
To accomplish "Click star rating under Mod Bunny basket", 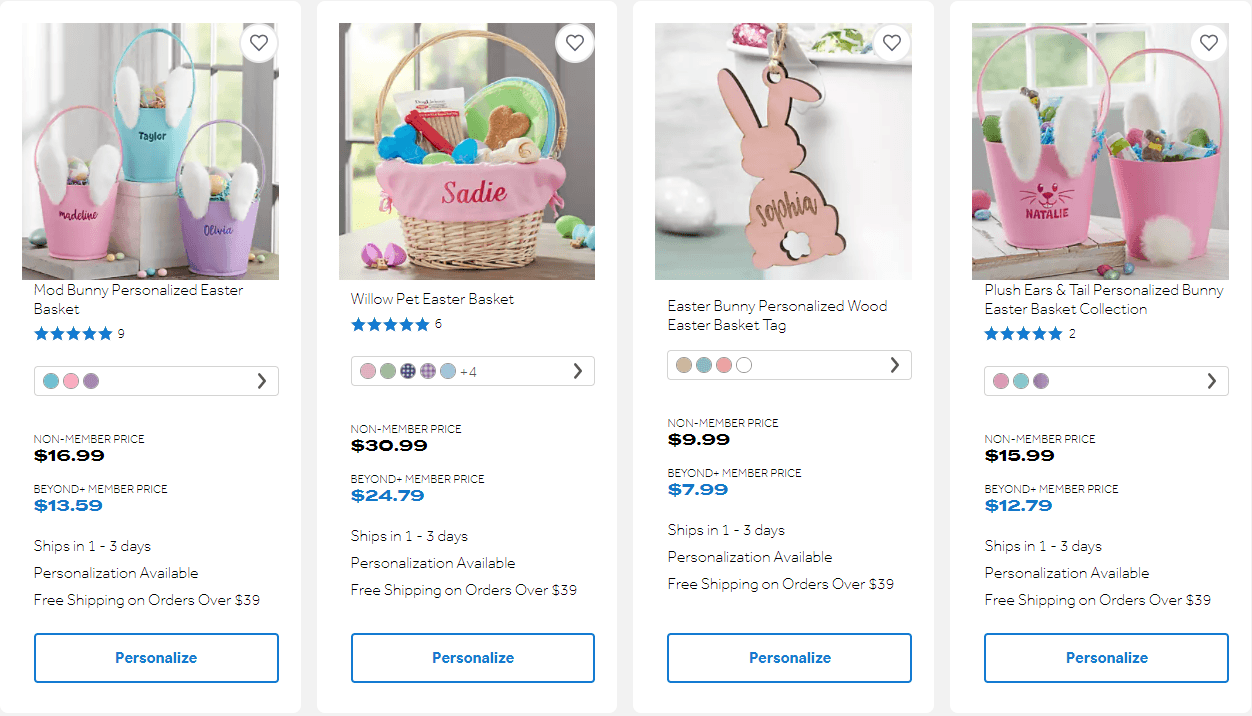I will coord(75,333).
